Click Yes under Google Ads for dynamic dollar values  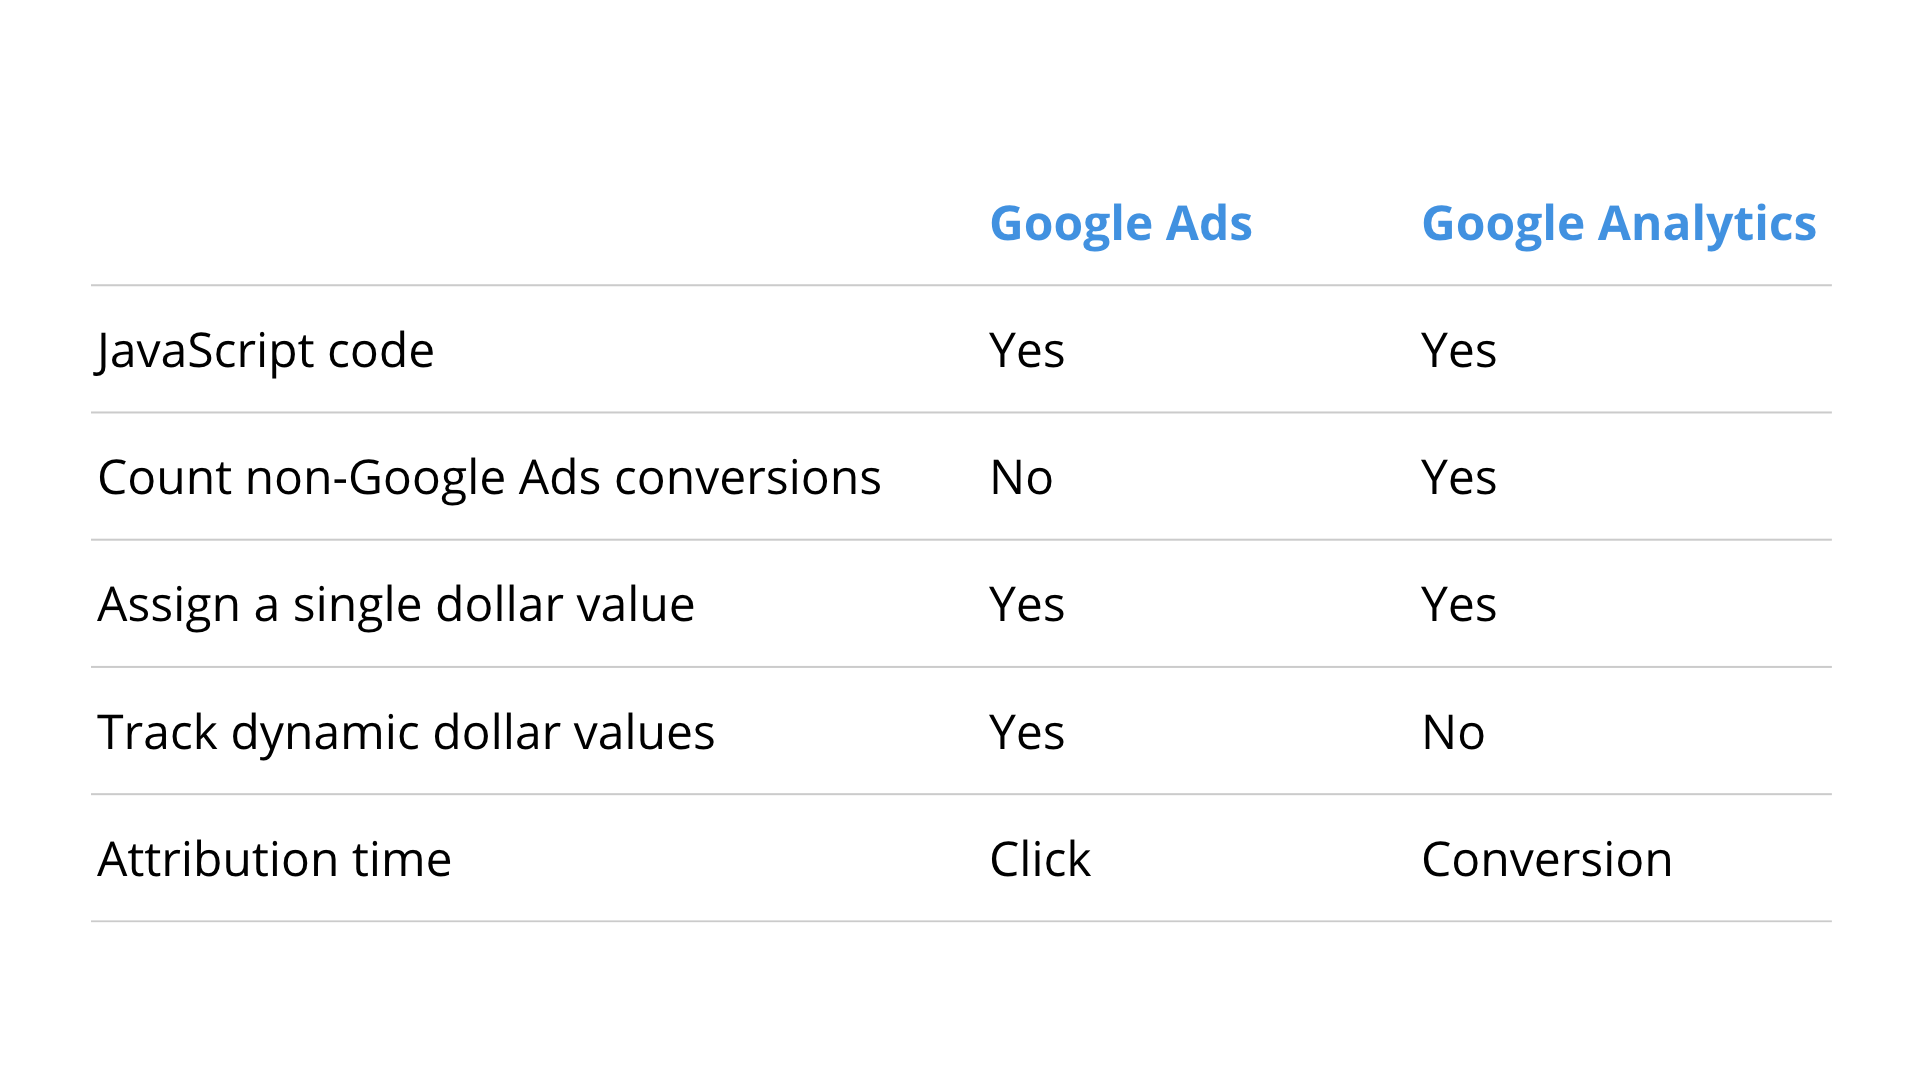(1027, 733)
